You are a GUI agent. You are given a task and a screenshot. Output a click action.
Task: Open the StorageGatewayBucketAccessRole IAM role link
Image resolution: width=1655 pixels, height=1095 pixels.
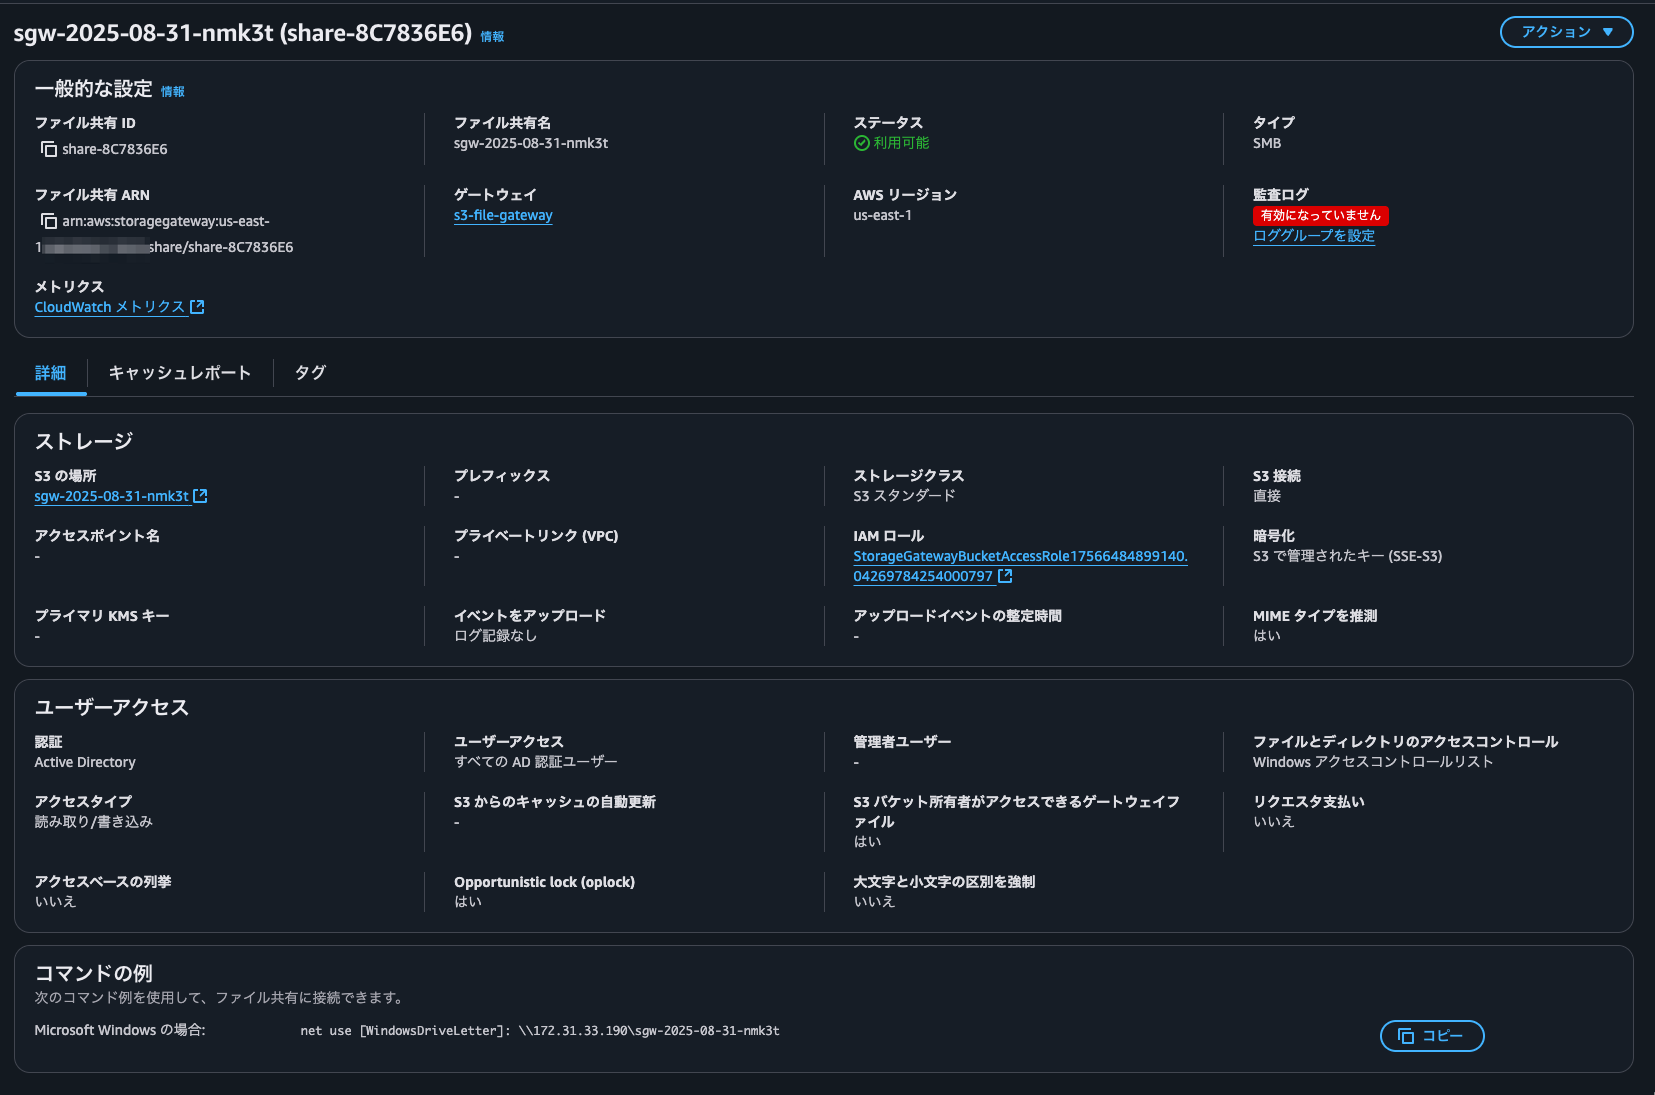[x=1020, y=566]
